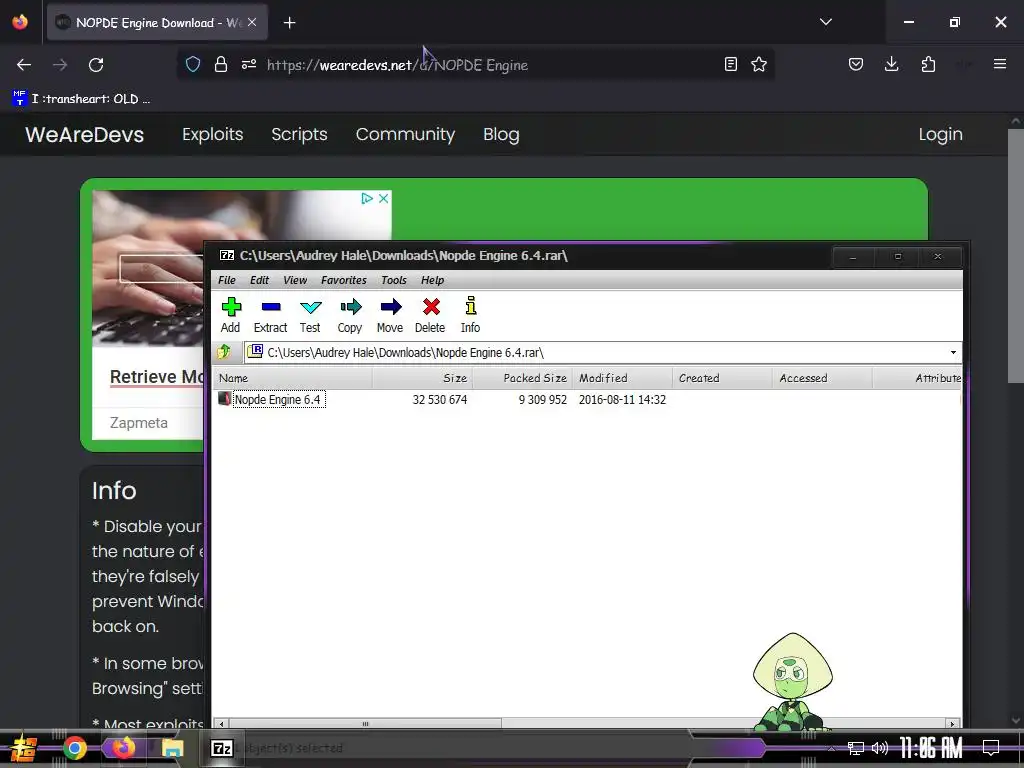
Task: Launch Chrome from the taskbar
Action: pos(74,748)
